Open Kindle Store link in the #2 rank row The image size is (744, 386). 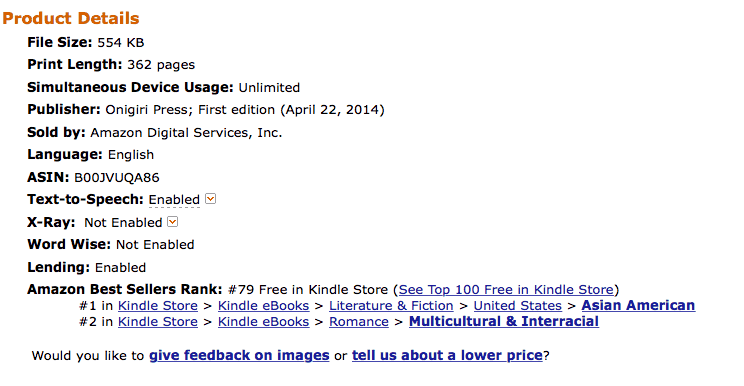(158, 322)
